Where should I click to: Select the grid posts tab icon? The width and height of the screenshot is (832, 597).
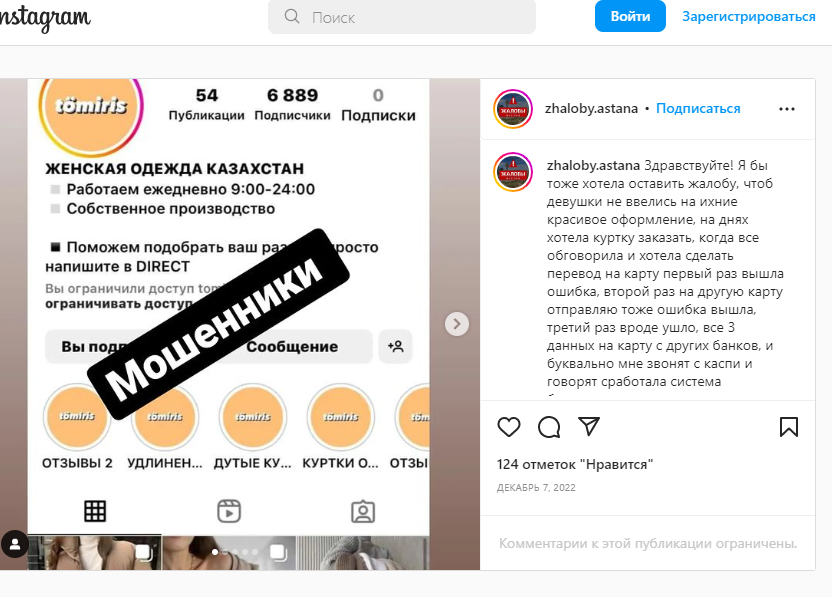pos(95,511)
